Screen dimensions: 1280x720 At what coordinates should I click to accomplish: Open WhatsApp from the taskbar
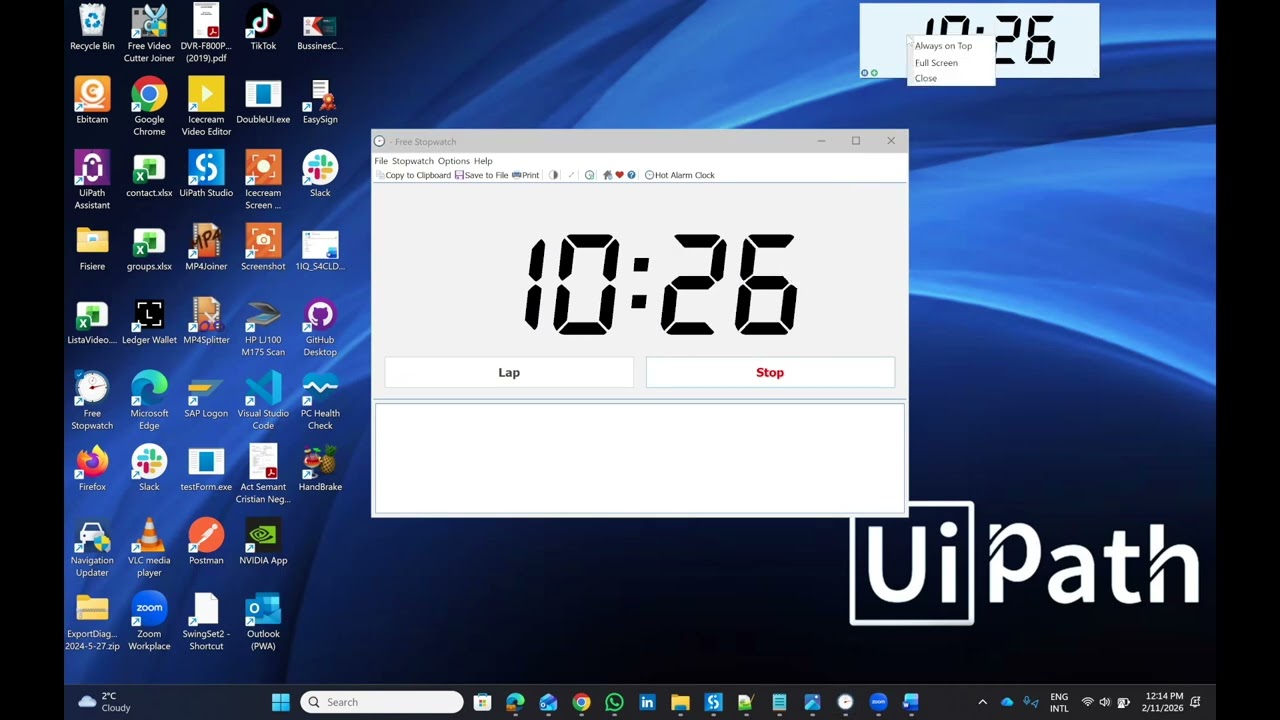(614, 702)
